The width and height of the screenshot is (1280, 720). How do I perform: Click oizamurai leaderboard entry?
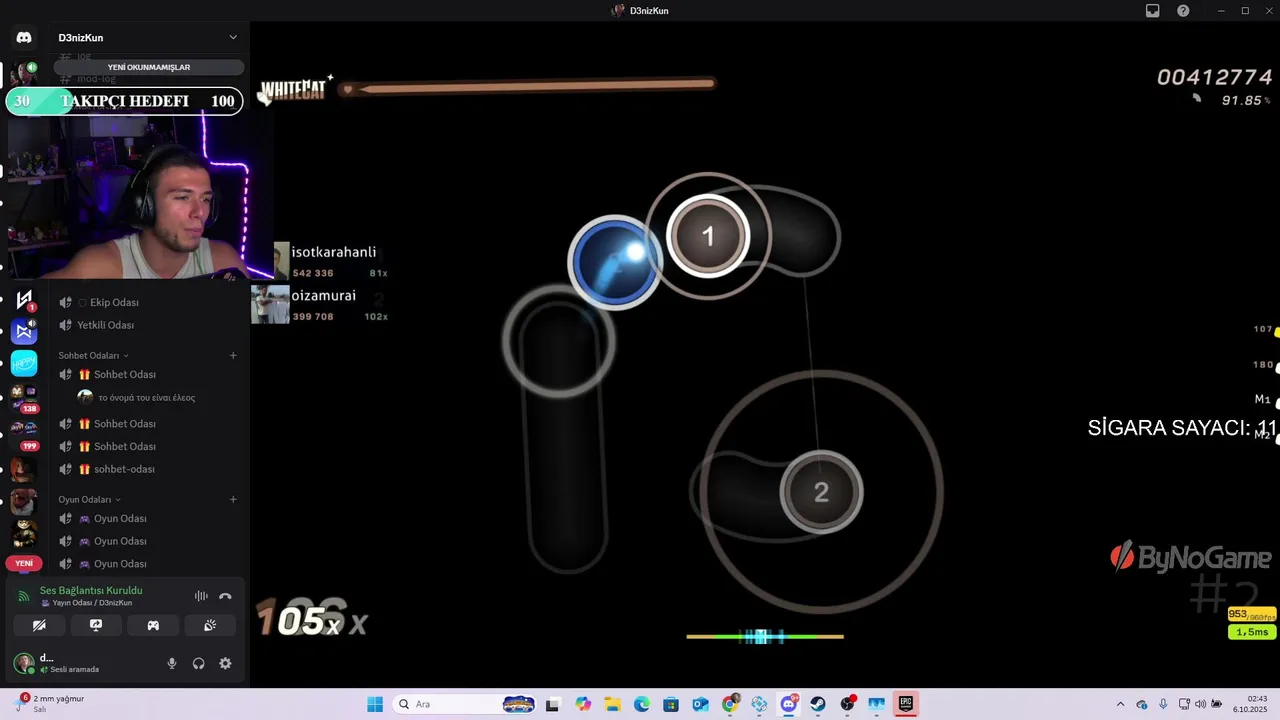[320, 305]
